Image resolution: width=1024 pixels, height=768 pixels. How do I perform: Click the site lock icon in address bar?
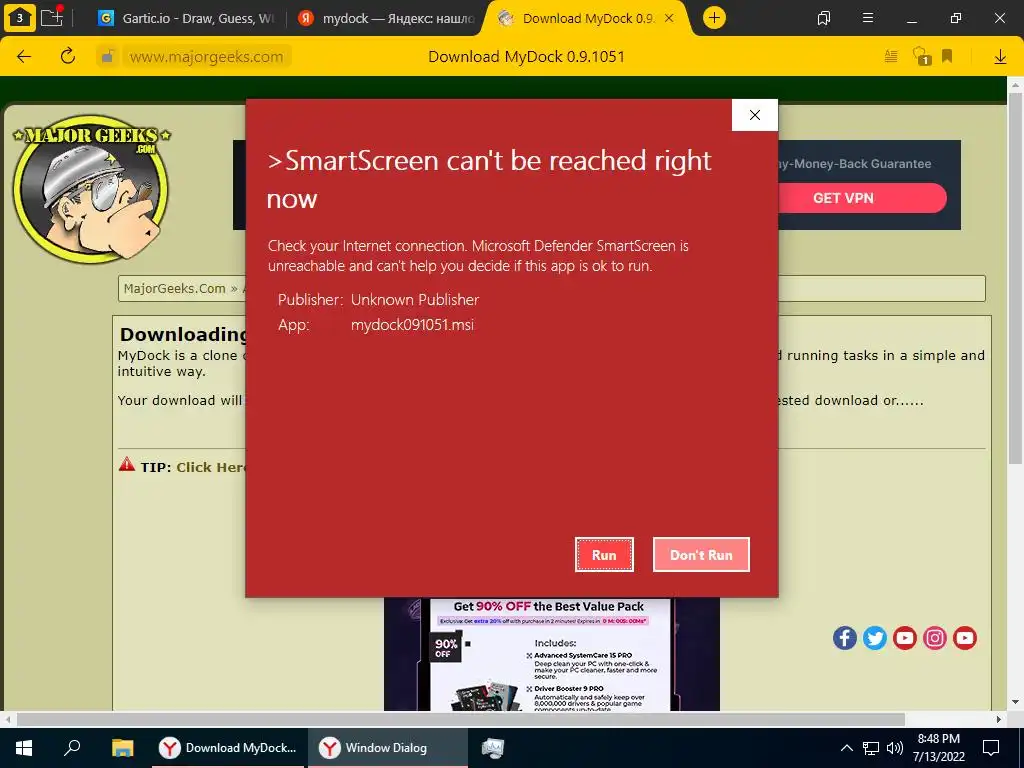(x=108, y=57)
